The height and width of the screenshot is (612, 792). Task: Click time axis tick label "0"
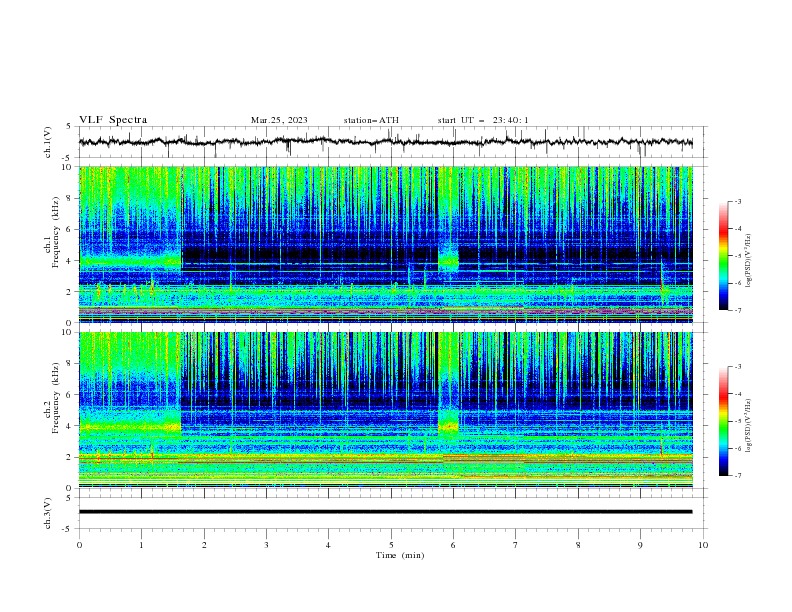[79, 545]
